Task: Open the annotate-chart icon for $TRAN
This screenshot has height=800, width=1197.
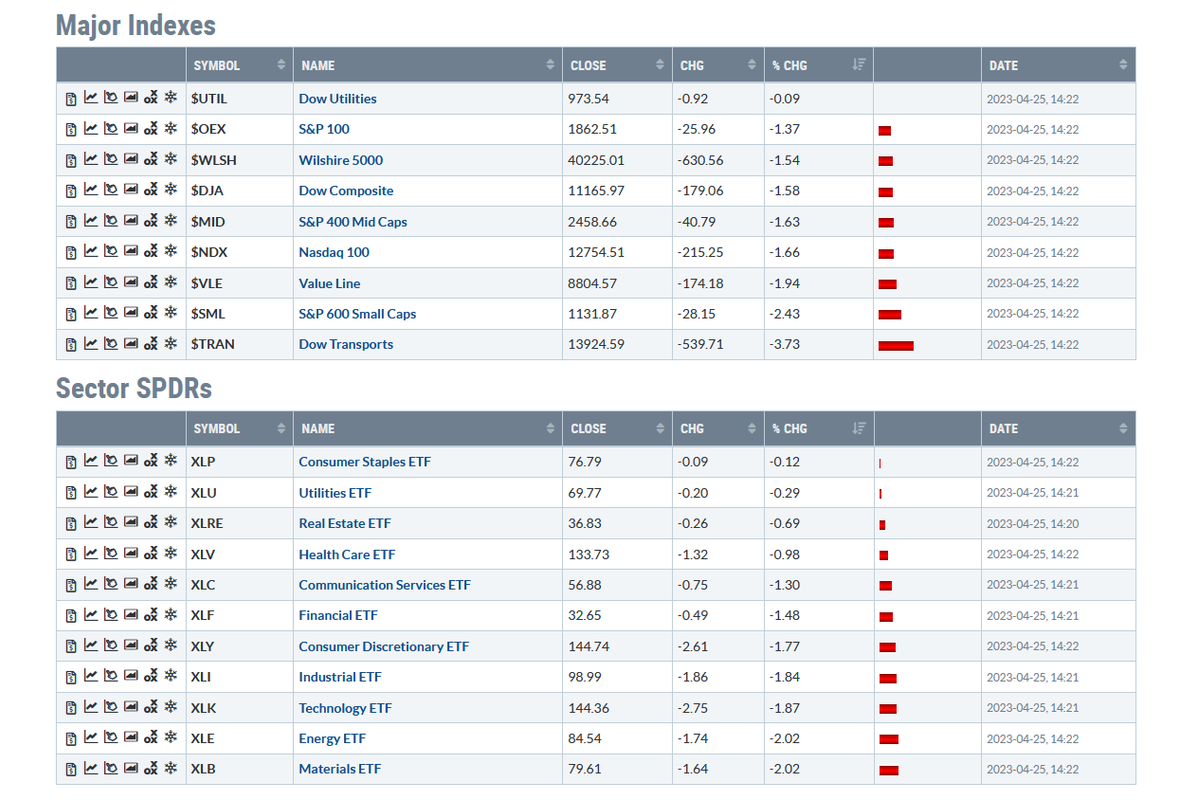Action: pyautogui.click(x=111, y=344)
